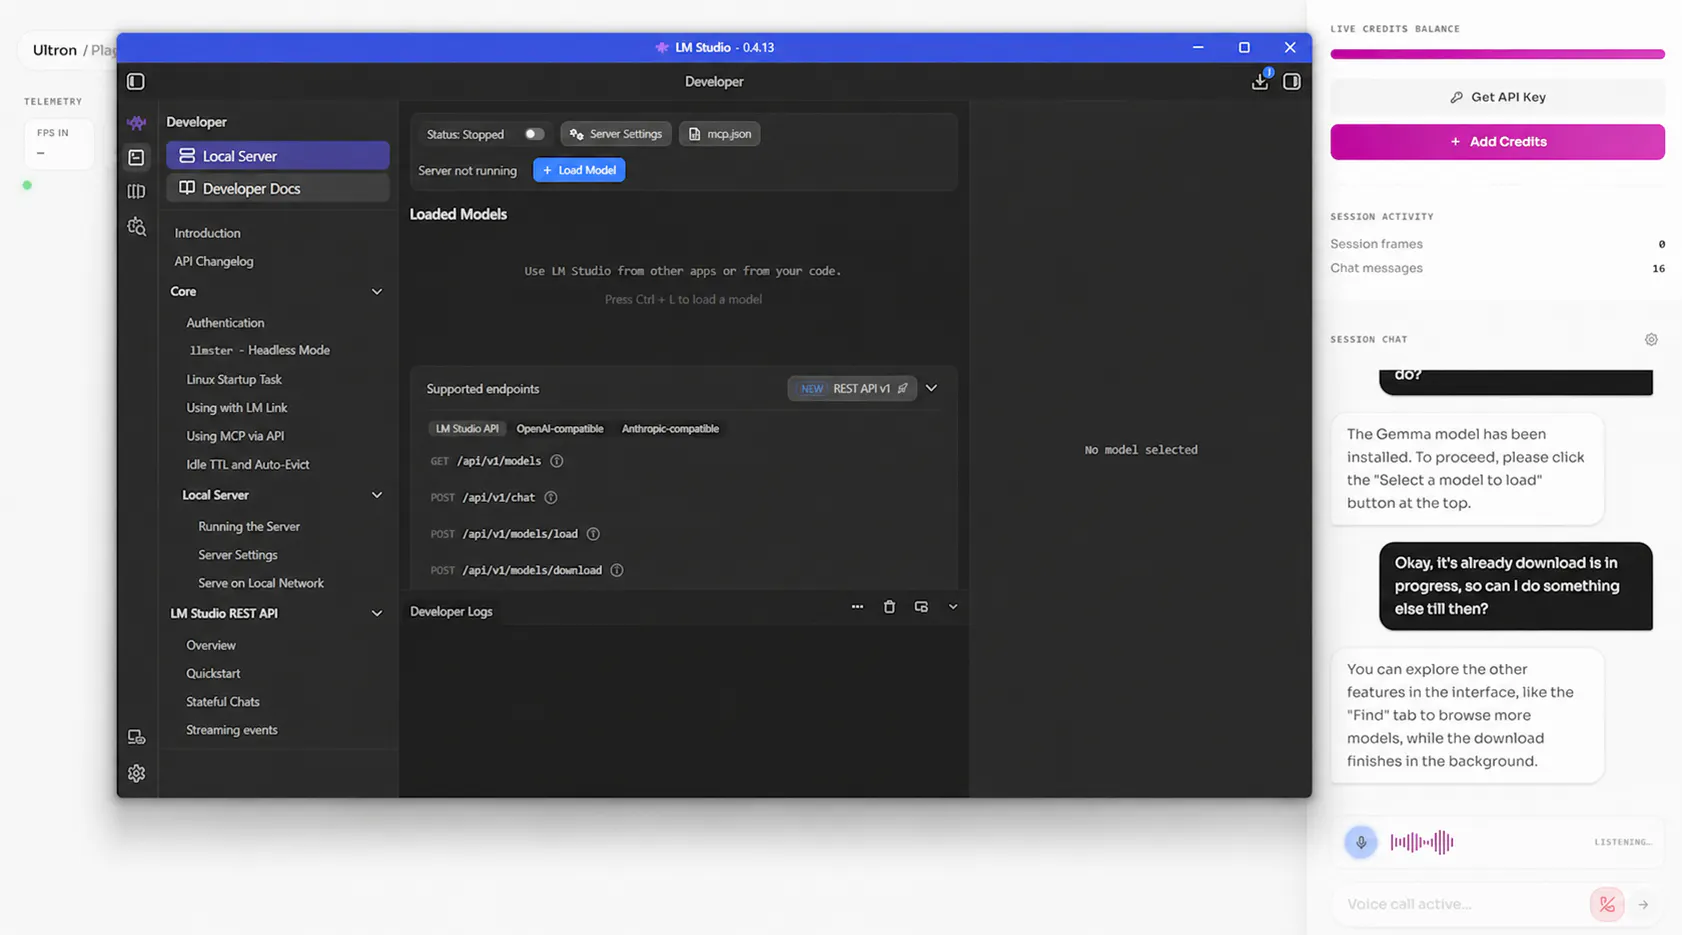Click the microphone icon in voice panel
The image size is (1682, 935).
pos(1361,842)
